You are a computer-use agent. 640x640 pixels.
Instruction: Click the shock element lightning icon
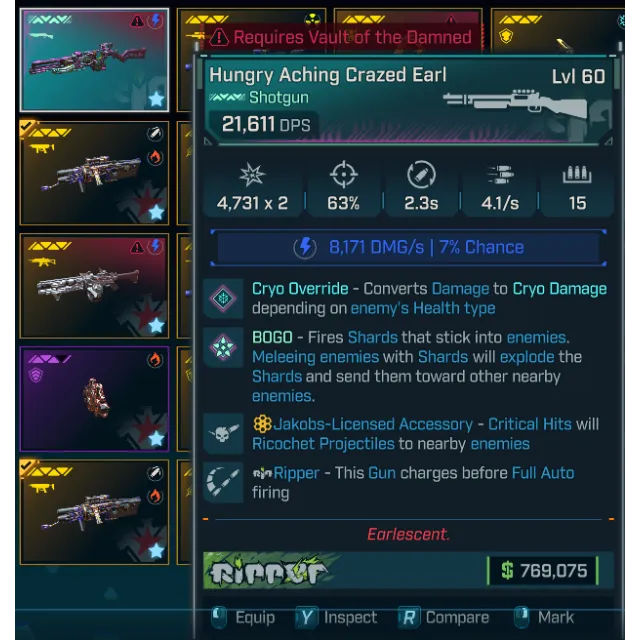[305, 247]
